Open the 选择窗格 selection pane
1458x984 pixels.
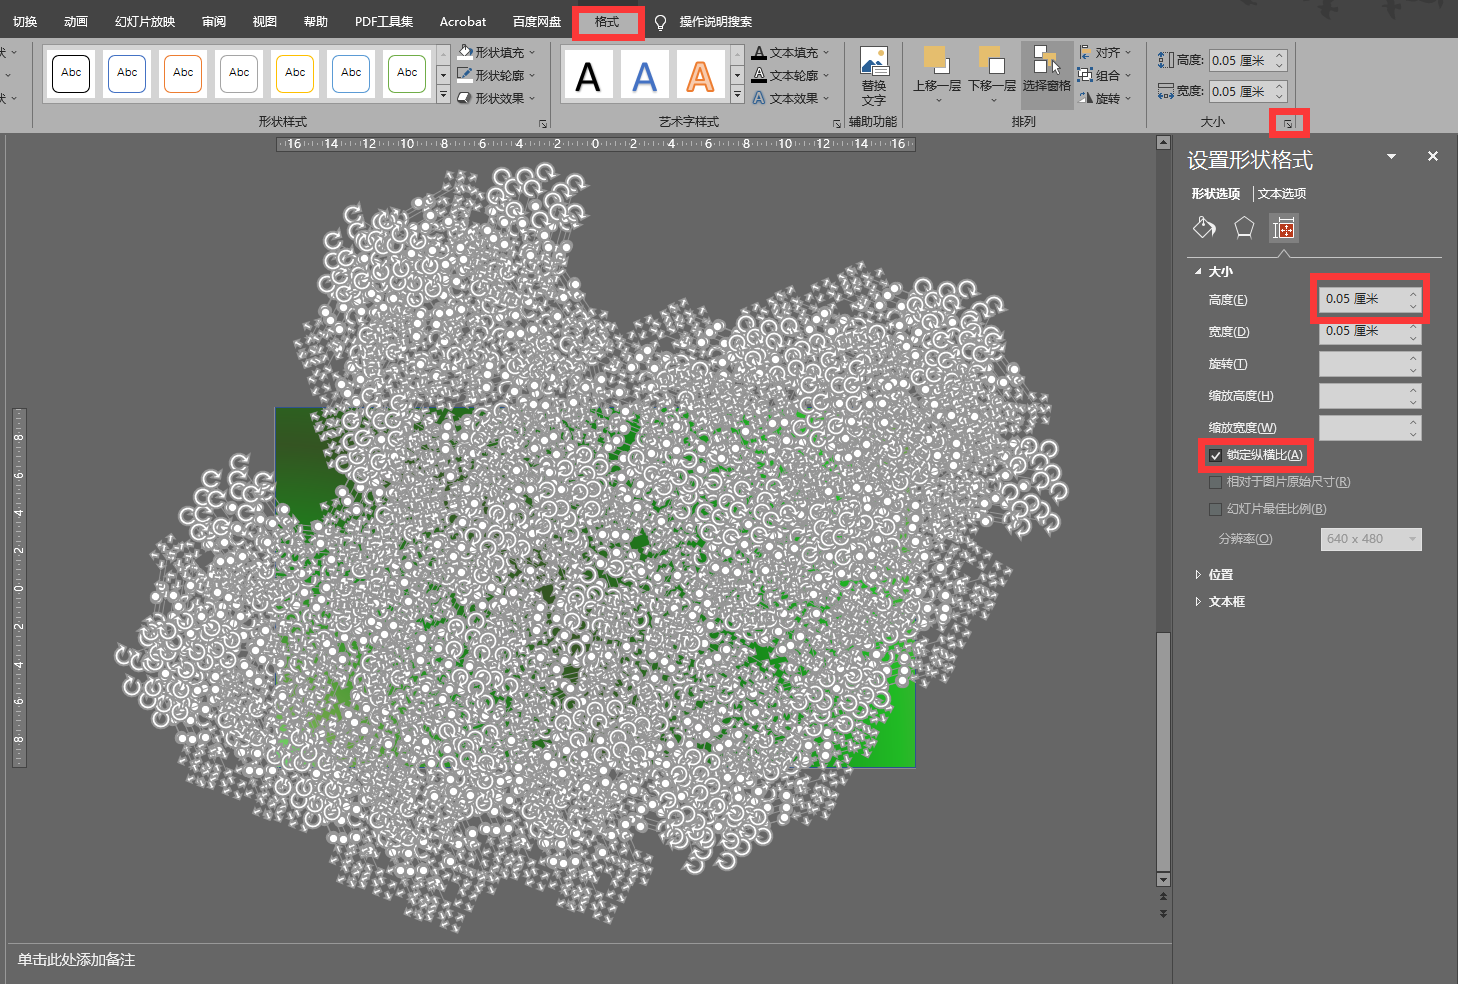(x=1046, y=64)
